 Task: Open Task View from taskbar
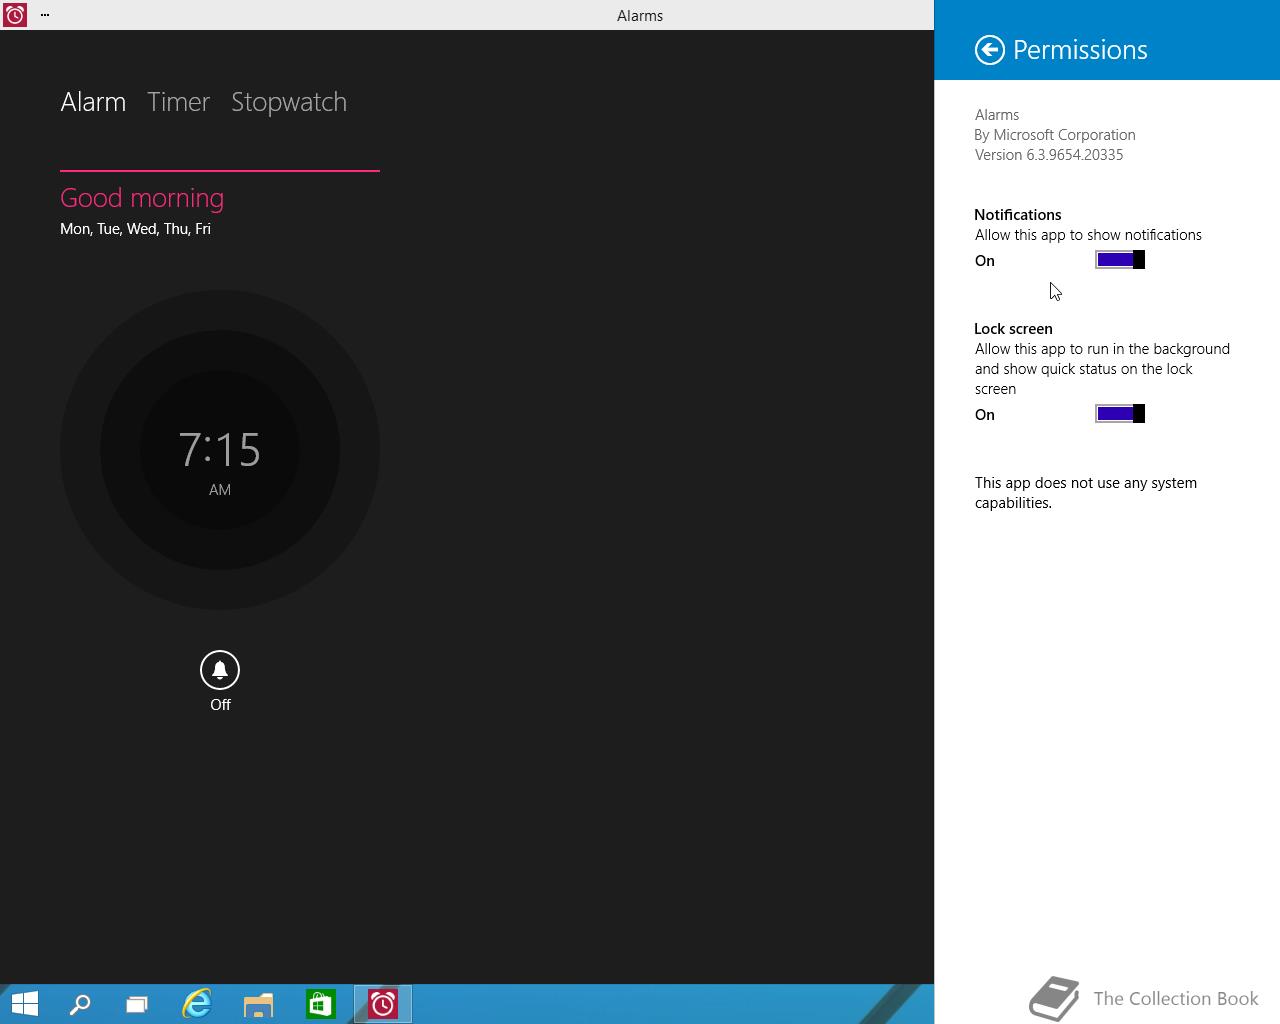pyautogui.click(x=137, y=1004)
